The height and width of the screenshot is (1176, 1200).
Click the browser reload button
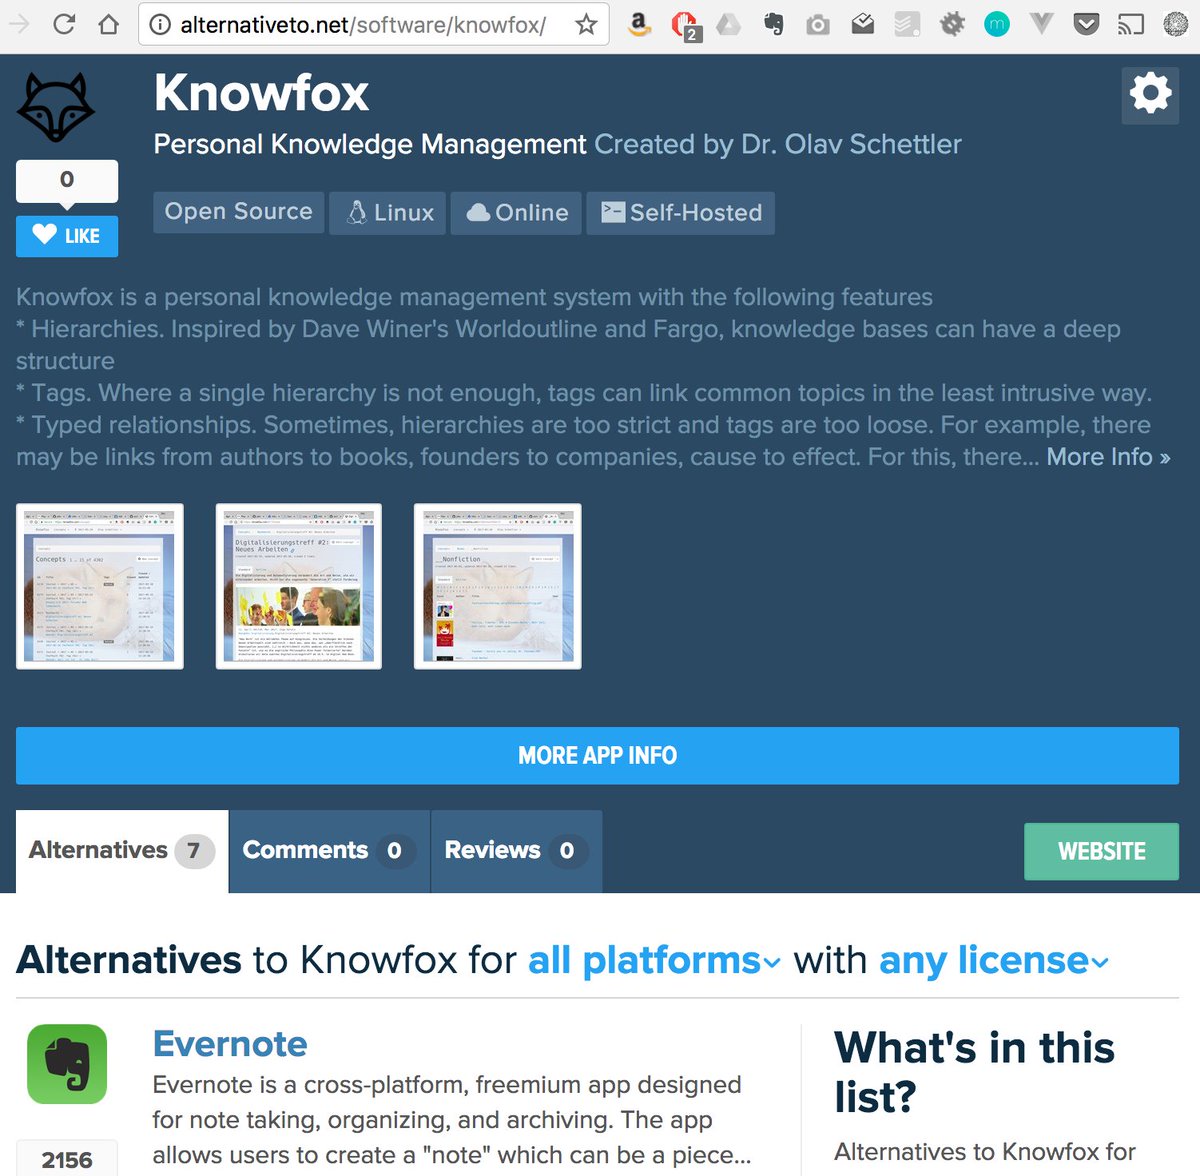(x=64, y=24)
